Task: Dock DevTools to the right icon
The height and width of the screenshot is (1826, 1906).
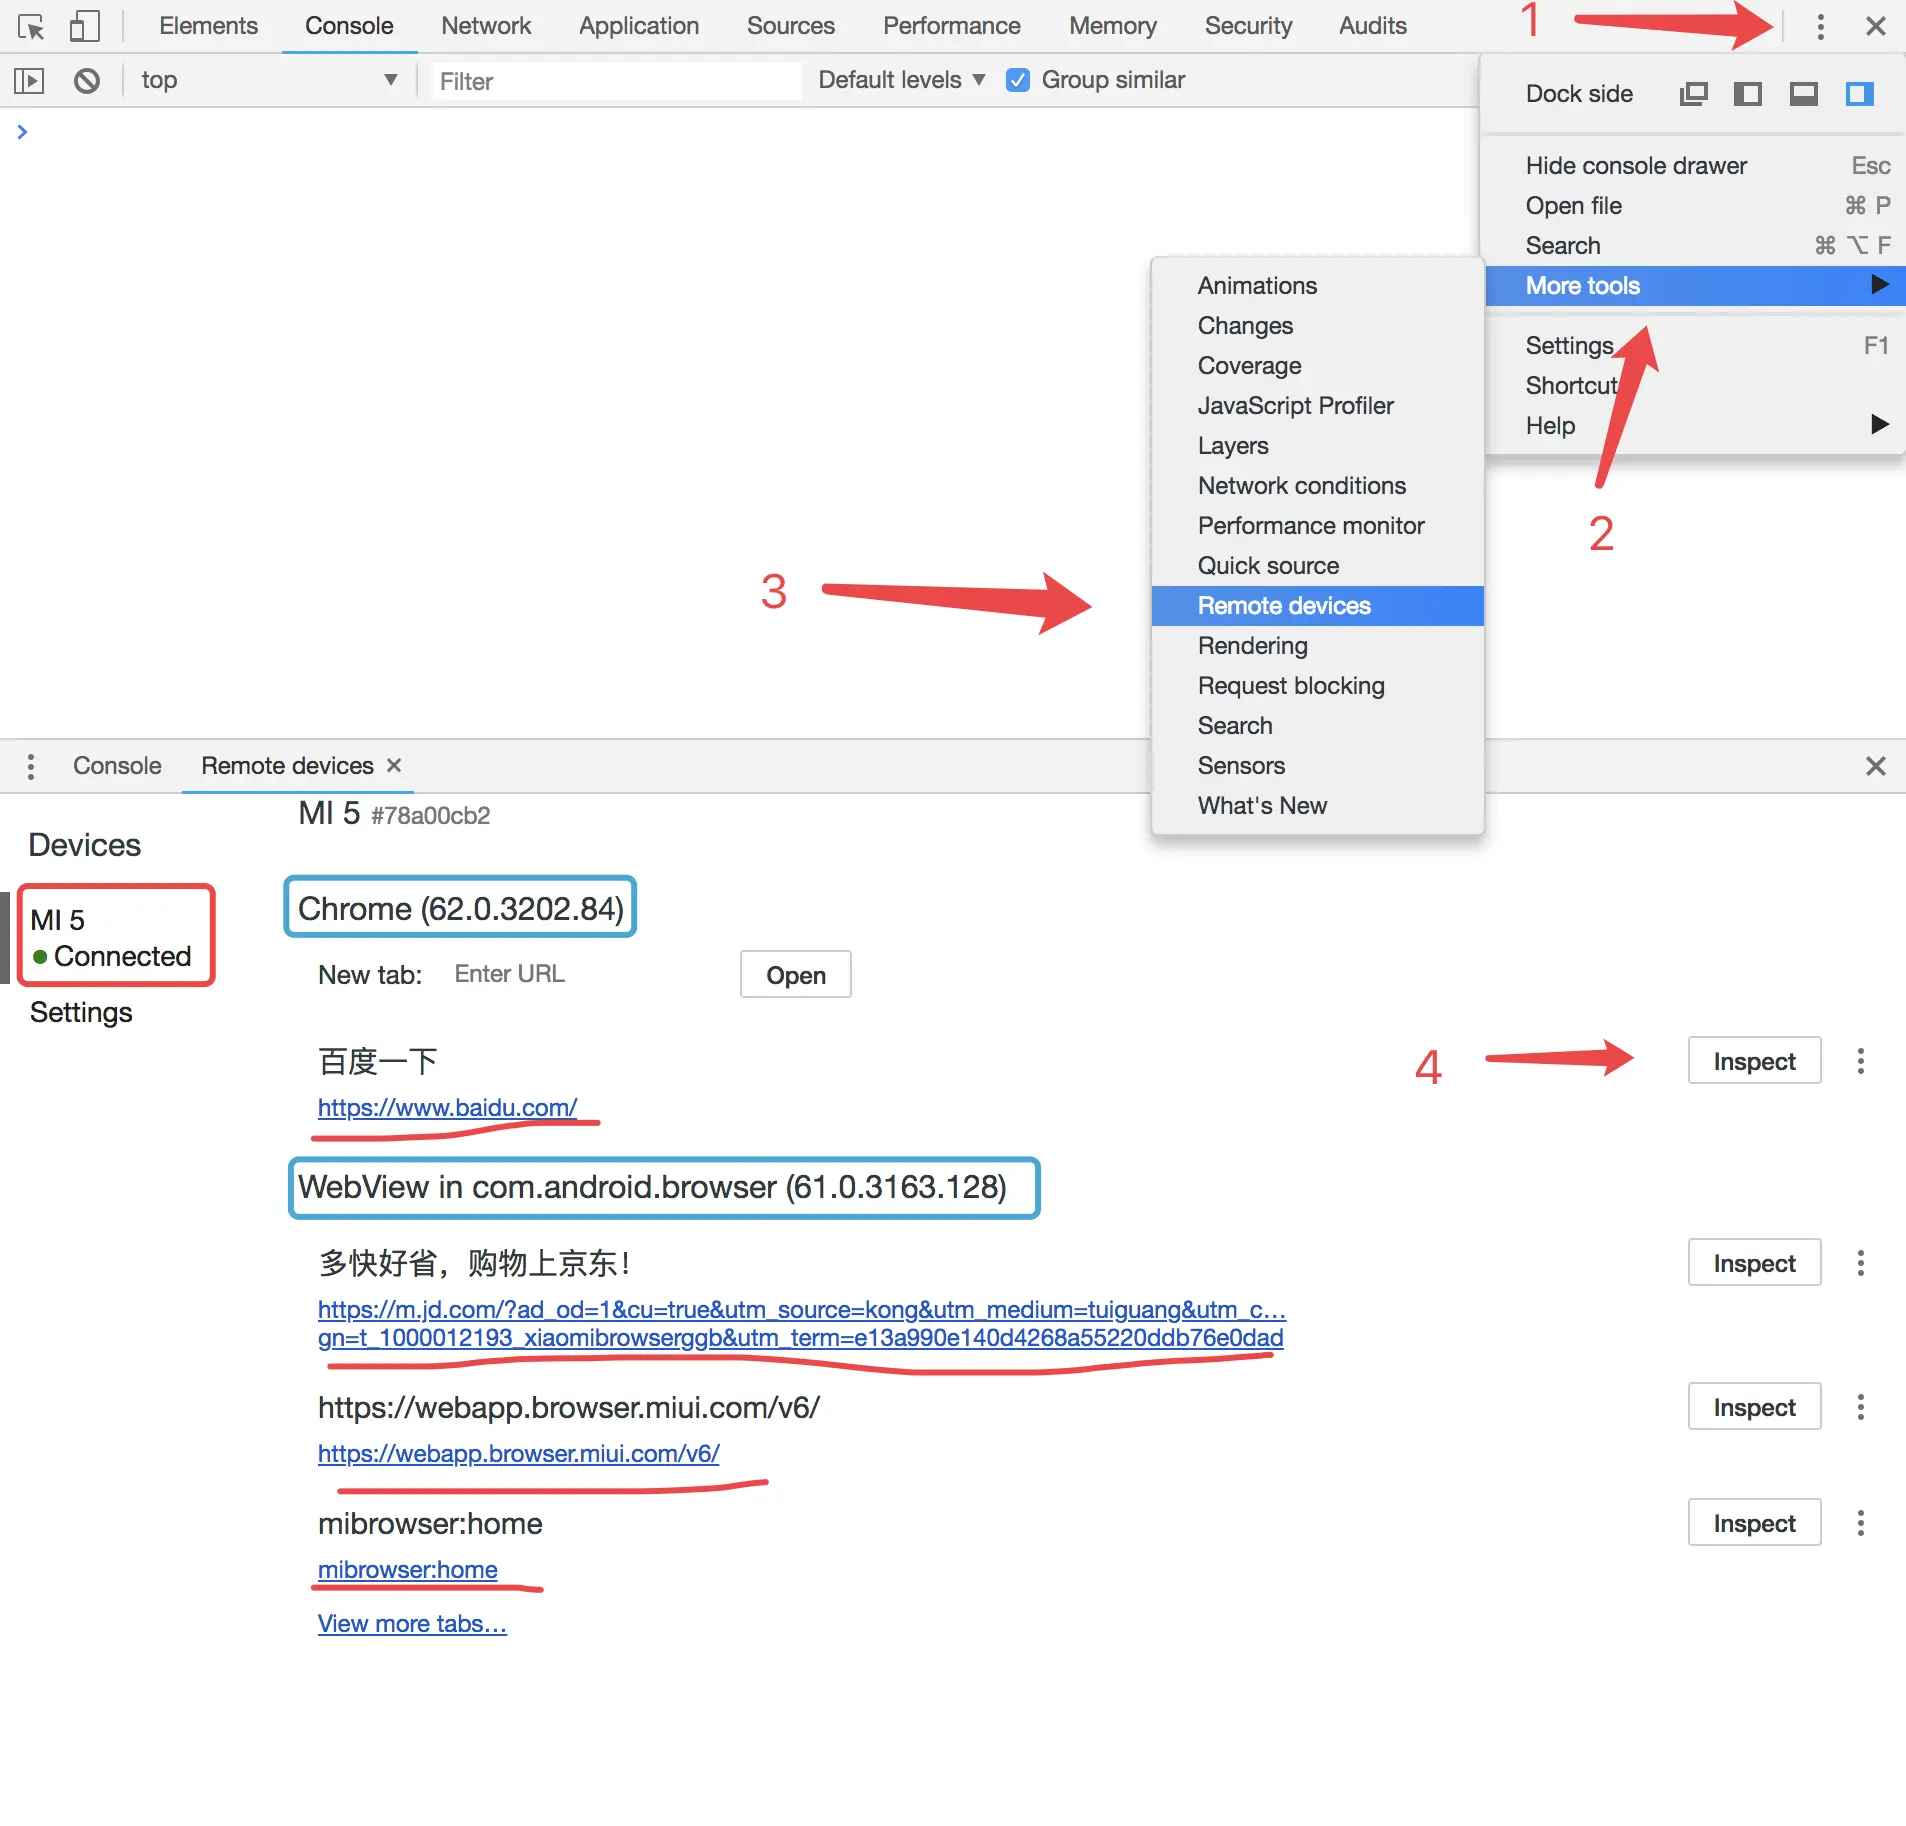Action: 1859,94
